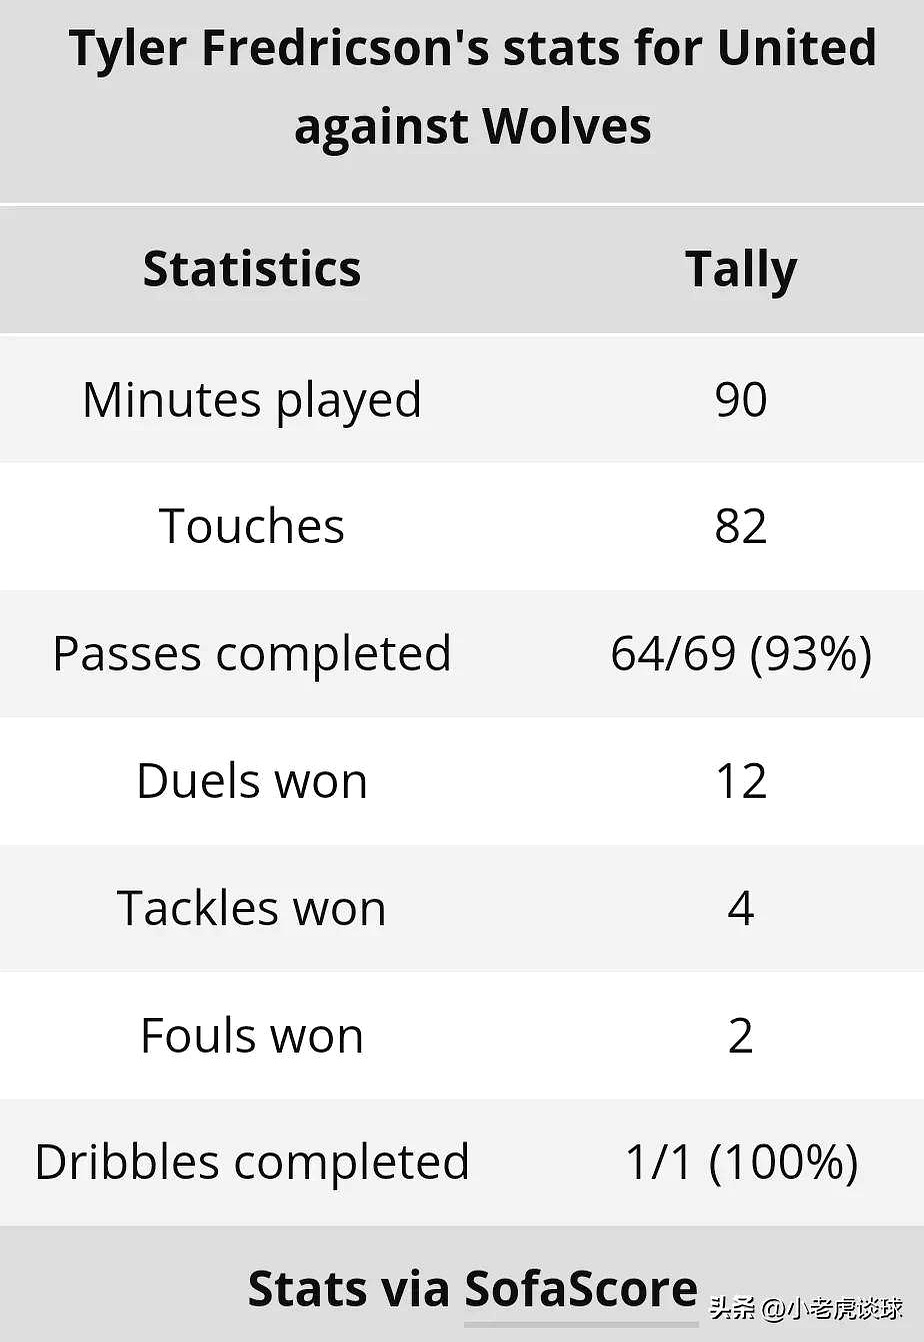The image size is (924, 1342).
Task: Open the SofaScore link in footer
Action: pyautogui.click(x=581, y=1289)
